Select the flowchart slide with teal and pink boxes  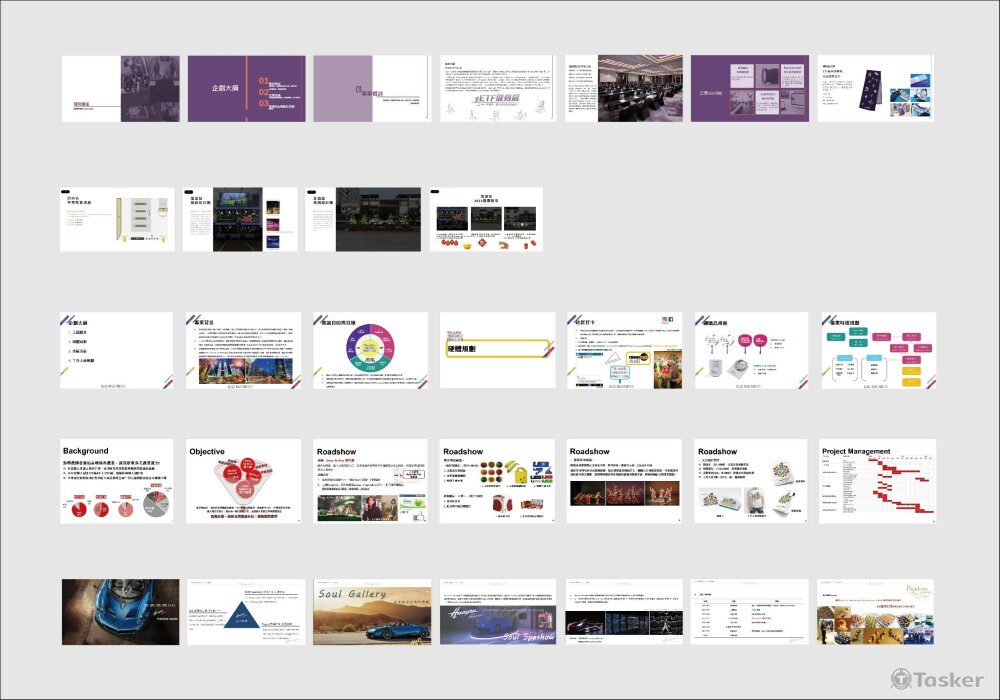pos(879,350)
